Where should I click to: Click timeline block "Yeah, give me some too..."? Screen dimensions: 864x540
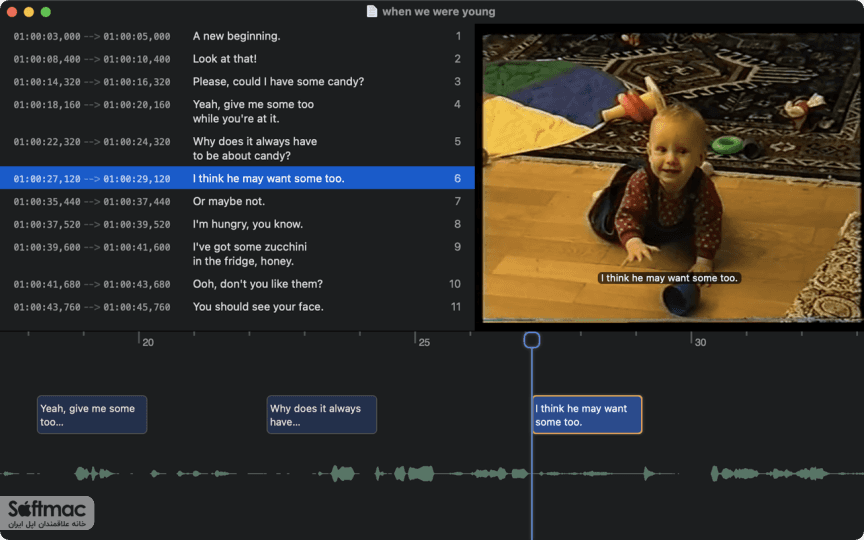click(92, 414)
